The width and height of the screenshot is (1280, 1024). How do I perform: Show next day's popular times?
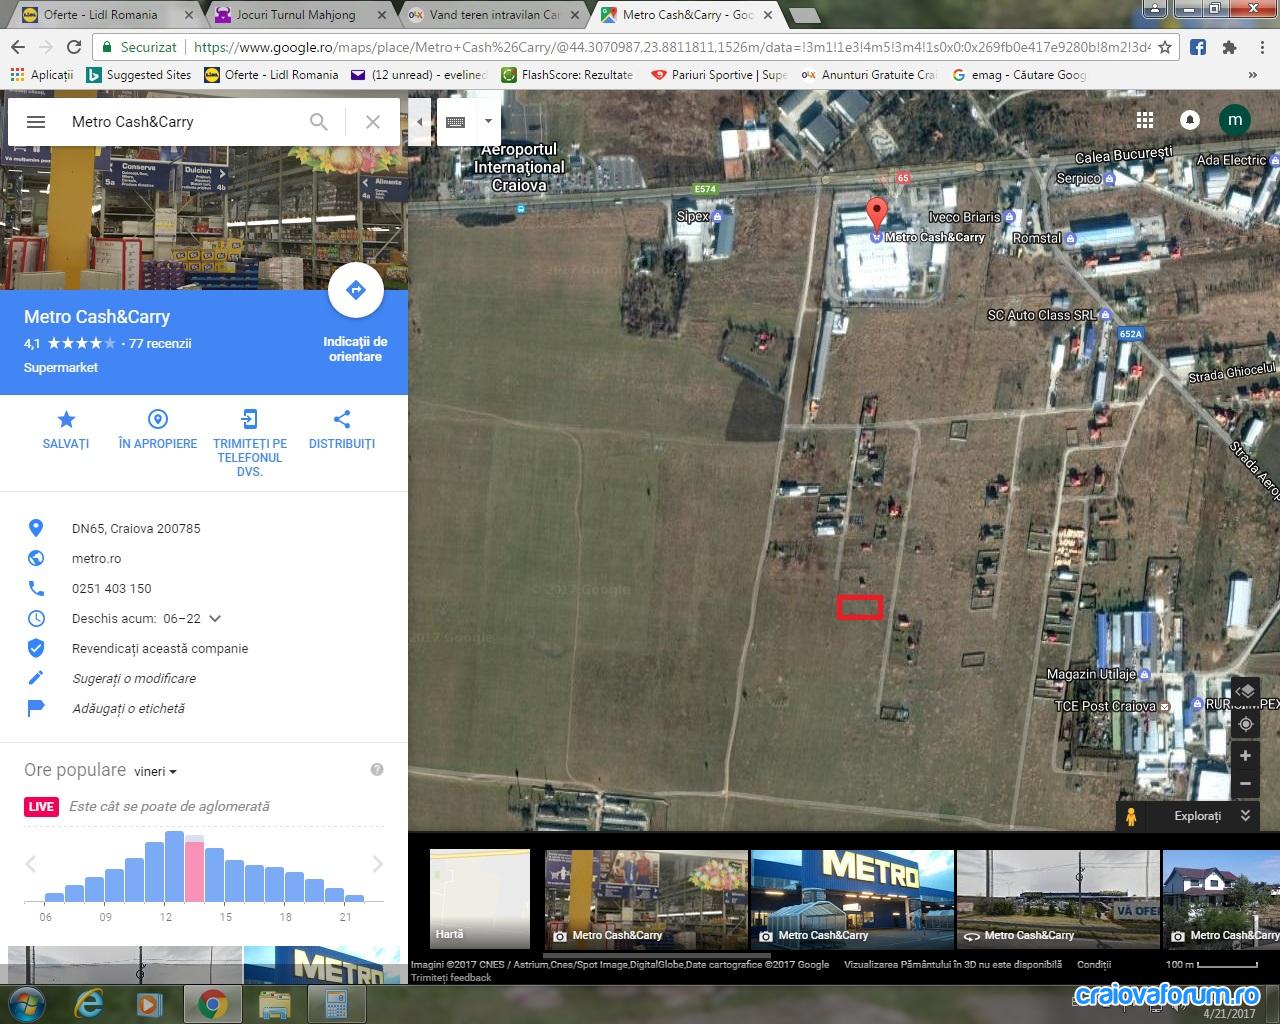pos(378,864)
